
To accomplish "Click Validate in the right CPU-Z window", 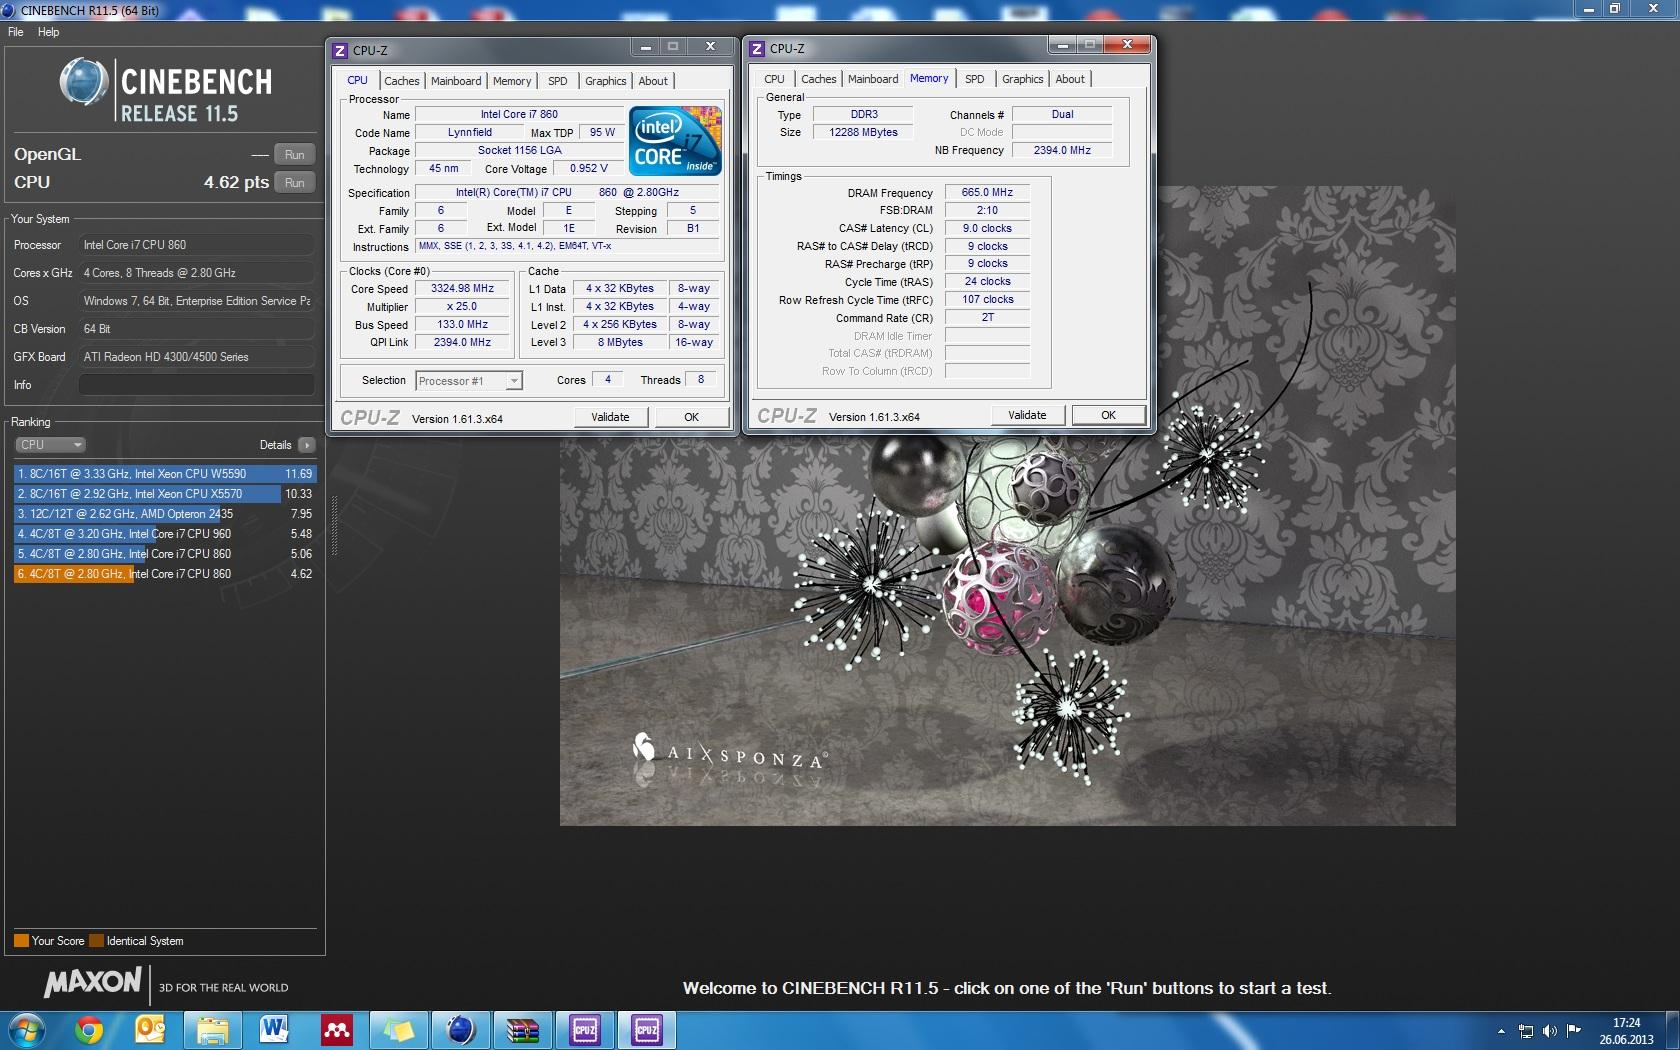I will [1027, 415].
